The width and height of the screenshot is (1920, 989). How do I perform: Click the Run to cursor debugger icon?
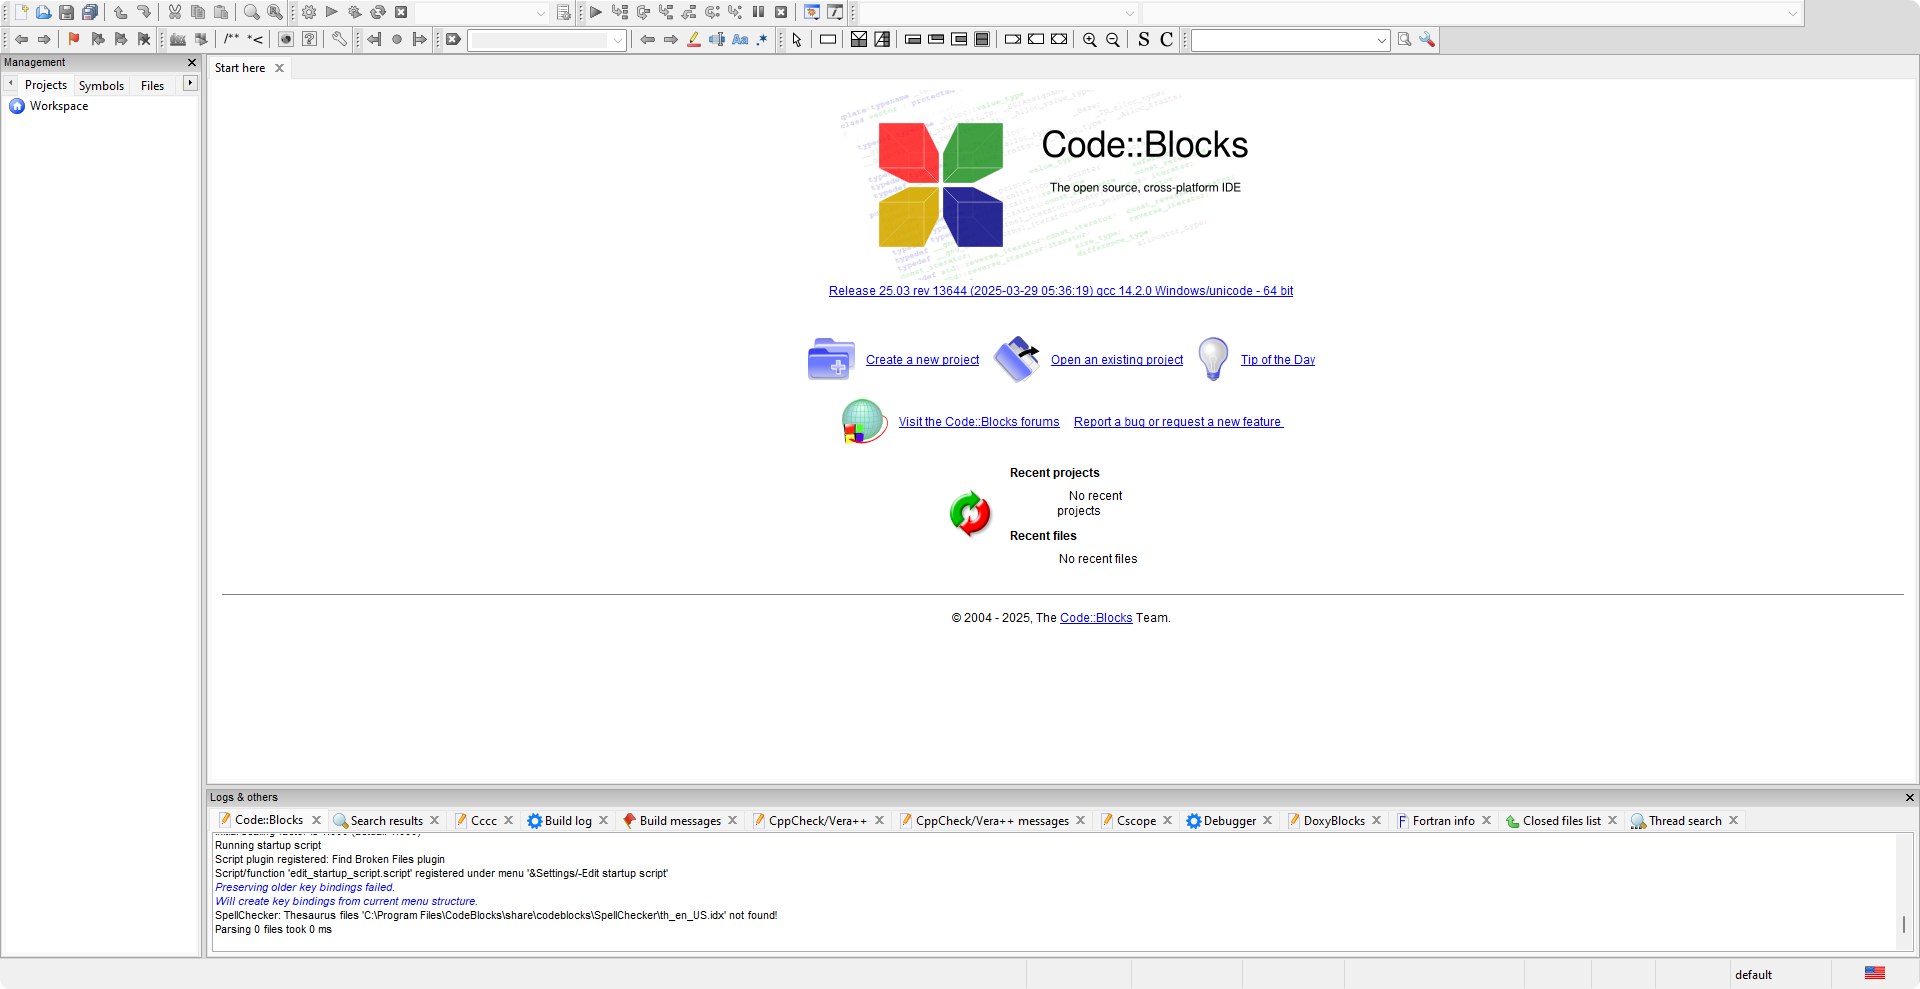click(x=620, y=12)
